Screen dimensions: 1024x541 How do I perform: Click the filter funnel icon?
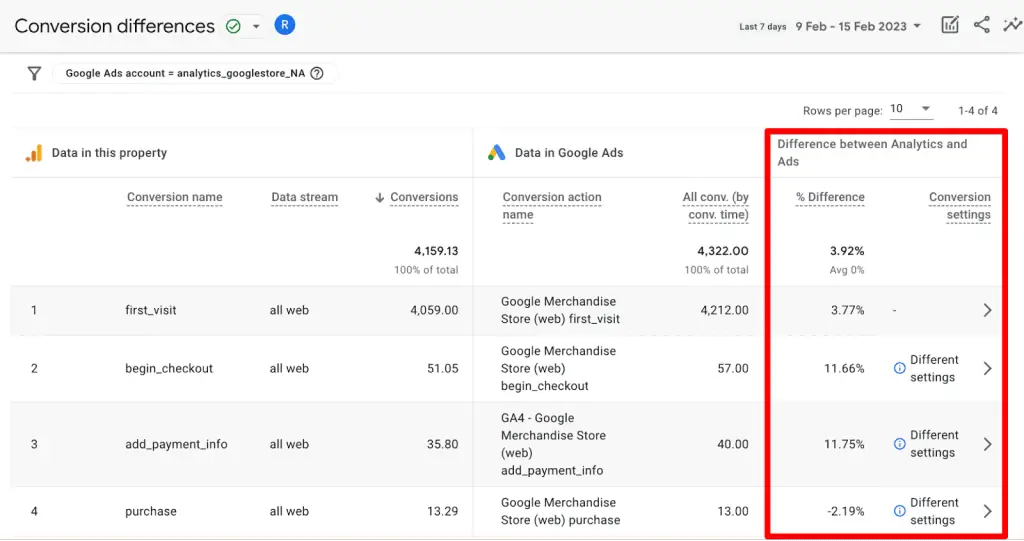[34, 73]
